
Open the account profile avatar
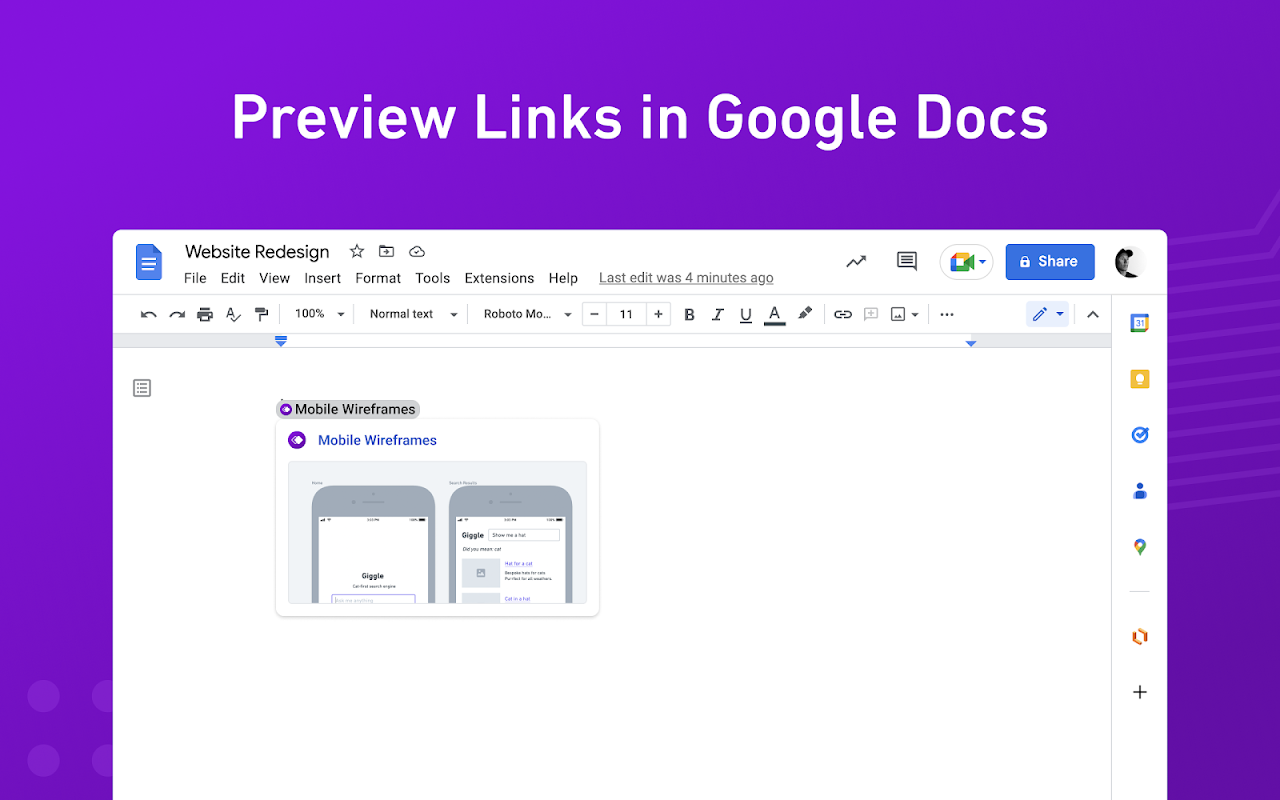coord(1130,262)
